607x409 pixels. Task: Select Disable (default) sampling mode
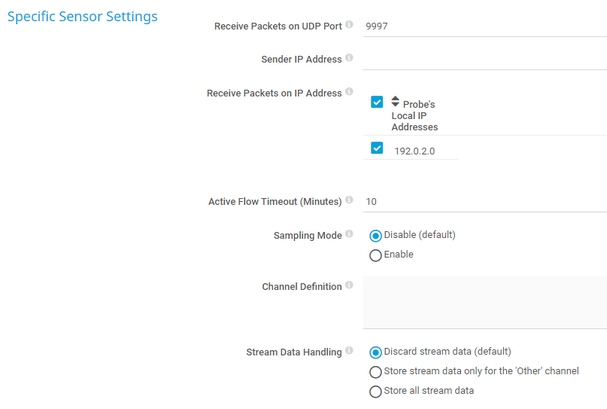click(376, 235)
